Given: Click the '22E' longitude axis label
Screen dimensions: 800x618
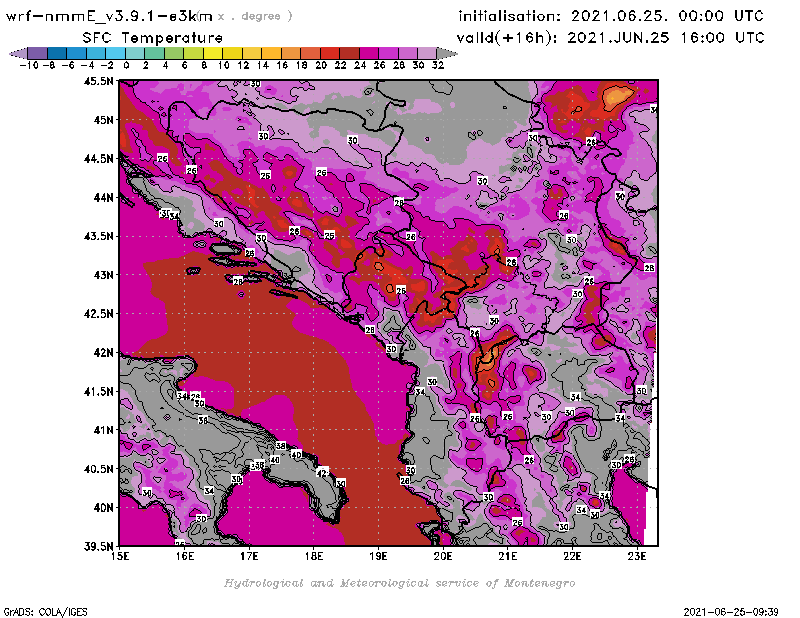Looking at the screenshot, I should [x=572, y=556].
